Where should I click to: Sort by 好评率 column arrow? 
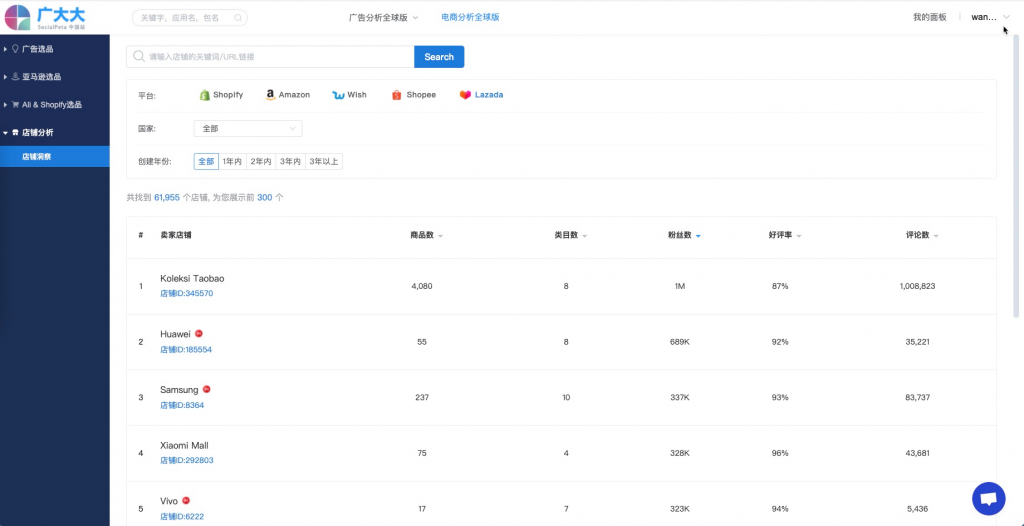[799, 236]
